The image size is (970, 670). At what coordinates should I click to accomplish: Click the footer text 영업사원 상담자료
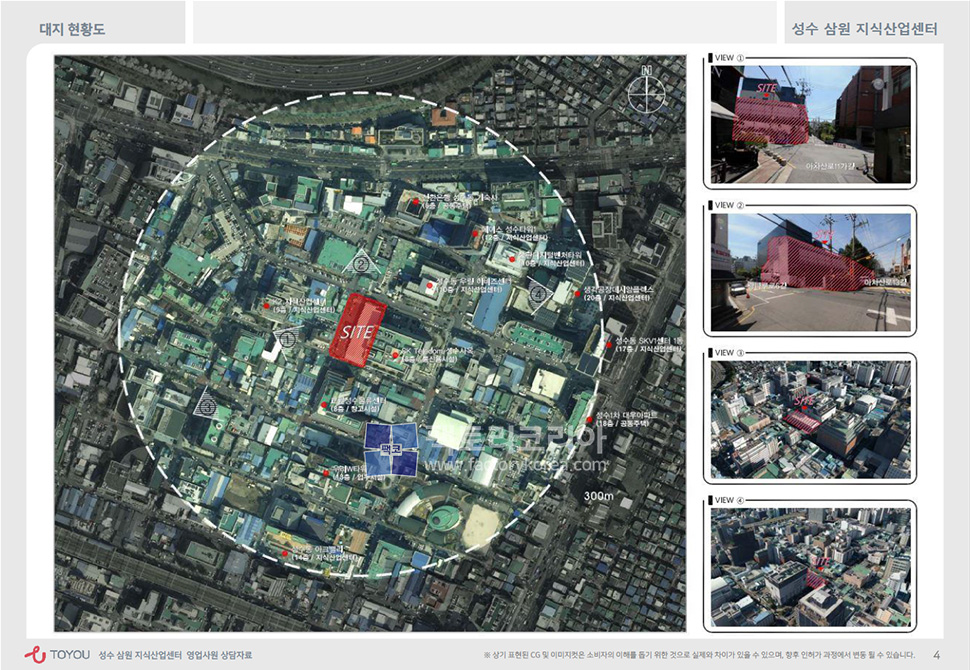pyautogui.click(x=220, y=655)
